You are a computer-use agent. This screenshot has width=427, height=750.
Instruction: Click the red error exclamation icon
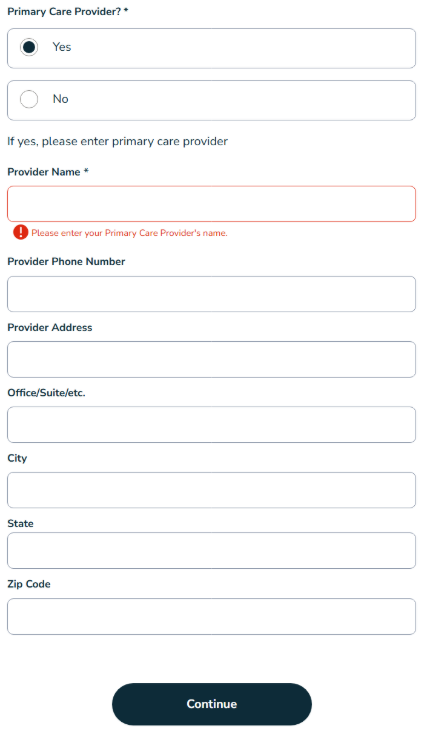click(21, 232)
